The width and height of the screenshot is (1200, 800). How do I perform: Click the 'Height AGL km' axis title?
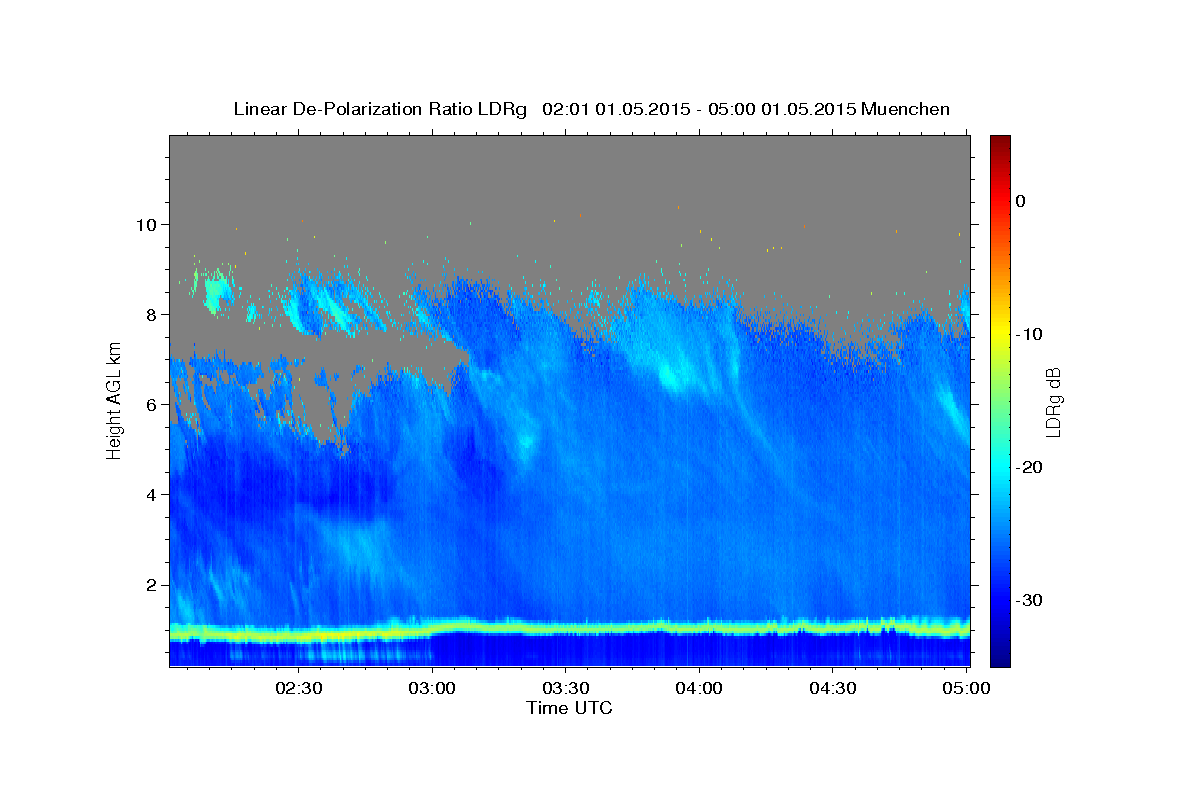click(114, 400)
